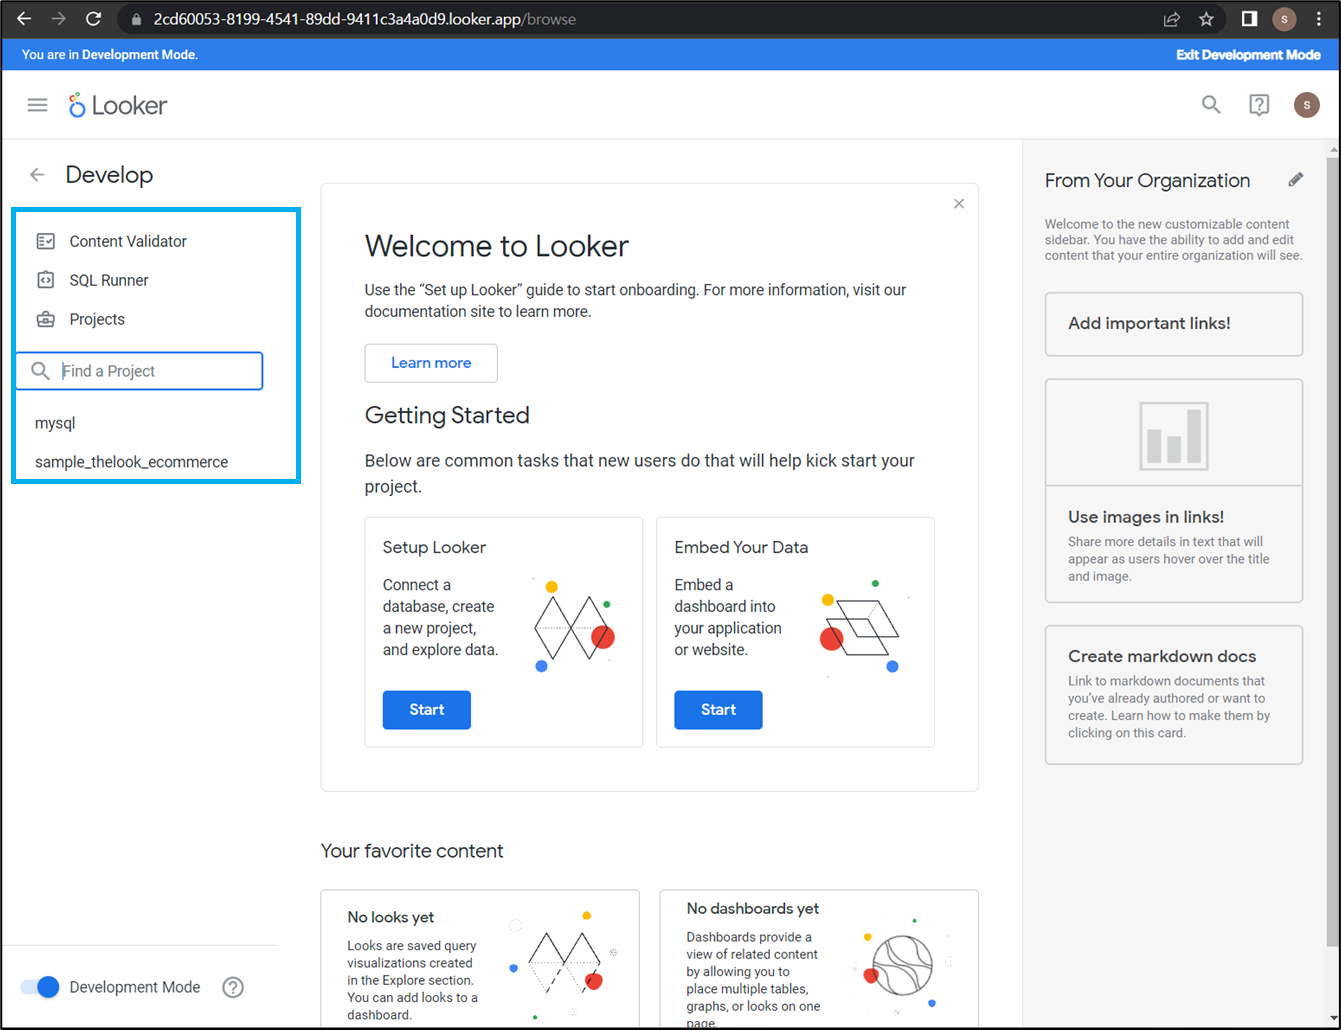This screenshot has height=1030, width=1341.
Task: Click the Development Mode help icon
Action: pos(233,987)
